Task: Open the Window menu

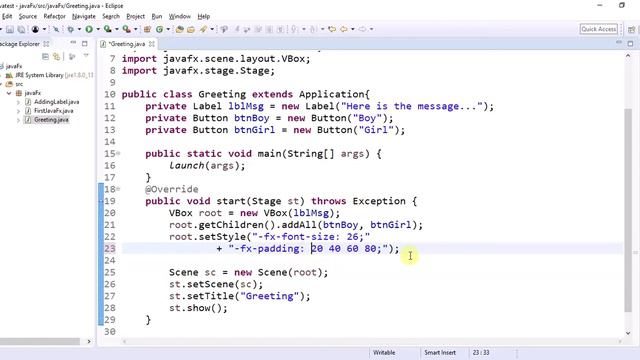Action: pos(180,16)
